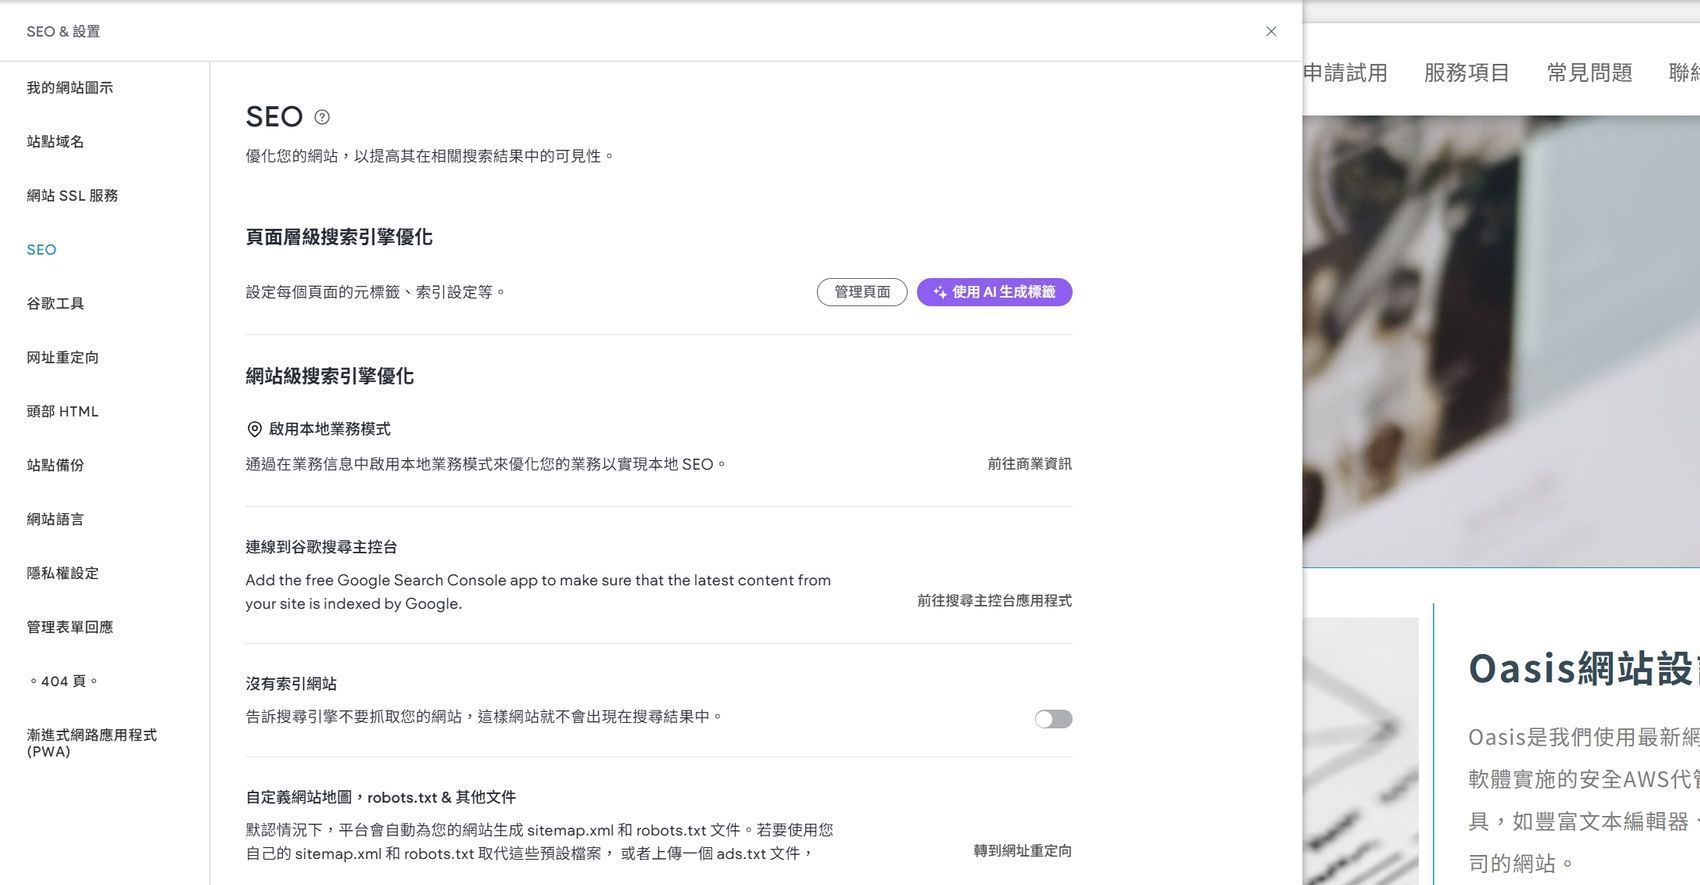Click 管理頁面 button
The height and width of the screenshot is (885, 1700).
point(861,292)
